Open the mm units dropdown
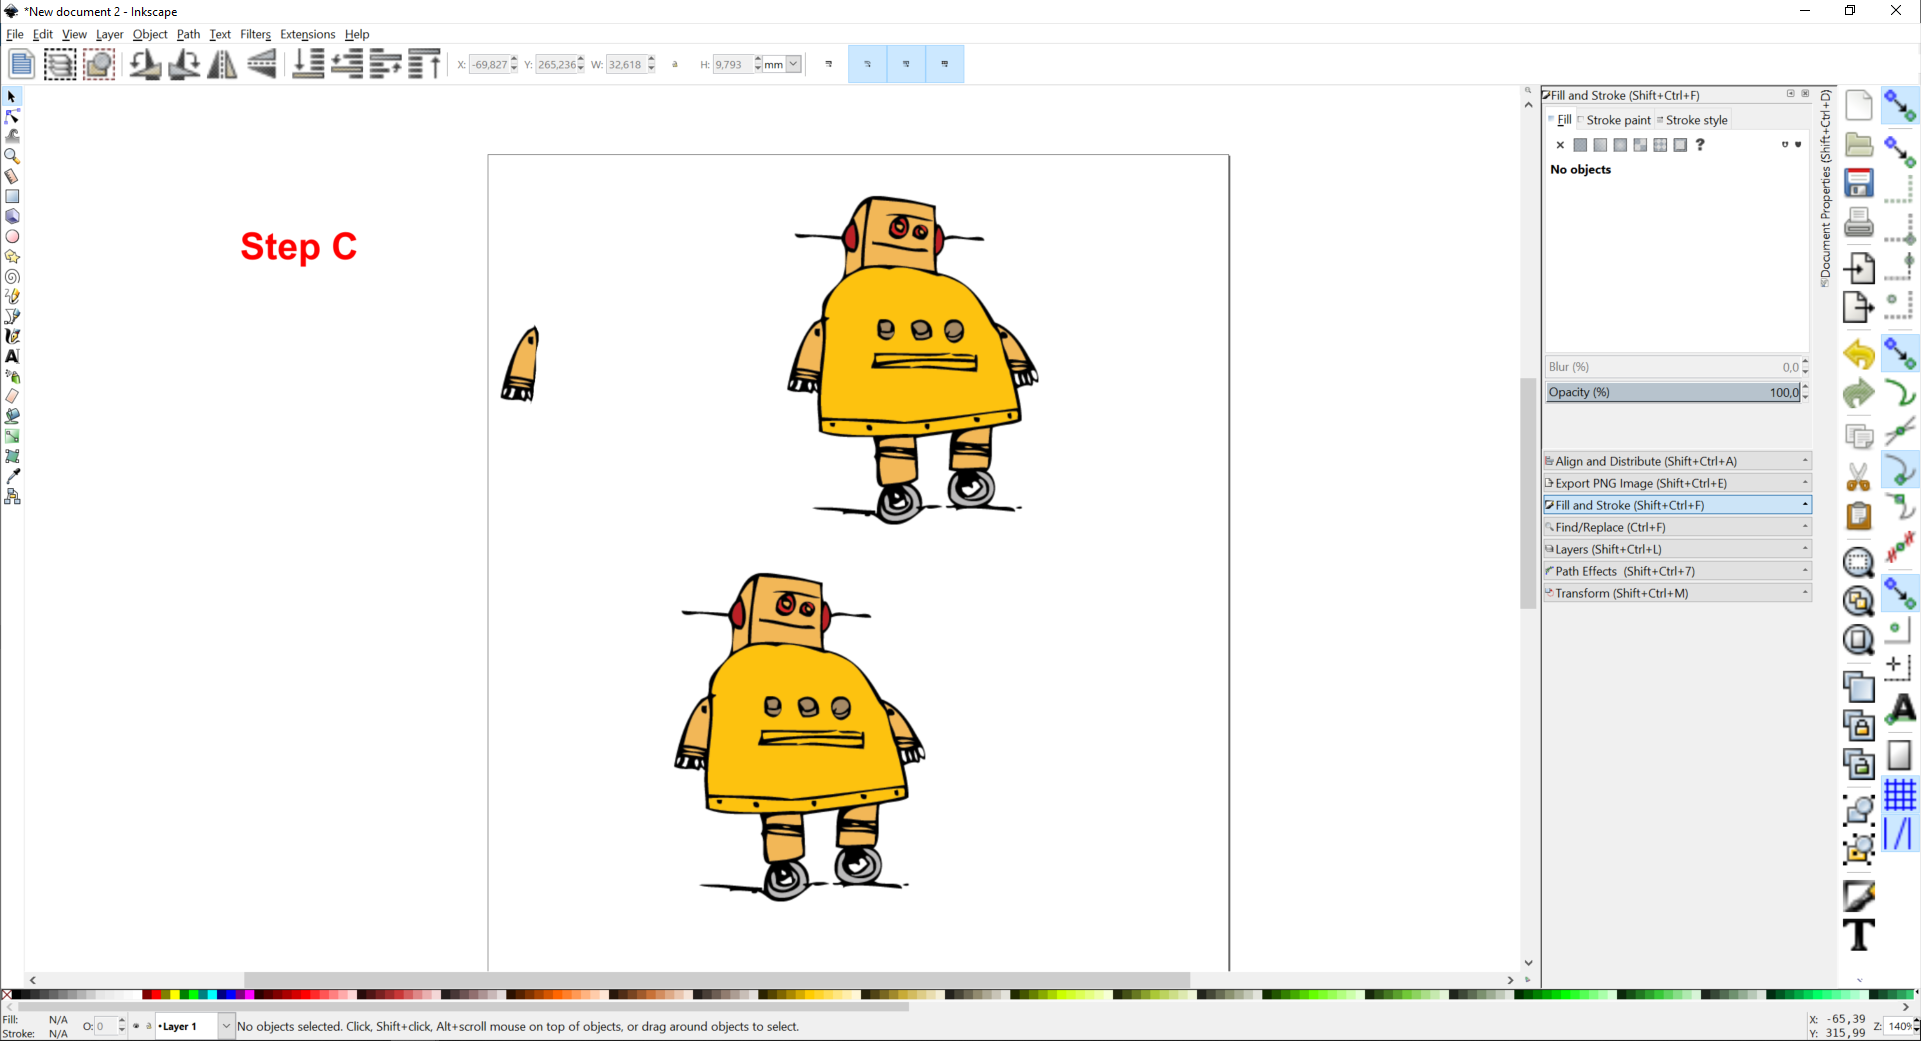Screen dimensions: 1921x1041 click(x=792, y=64)
